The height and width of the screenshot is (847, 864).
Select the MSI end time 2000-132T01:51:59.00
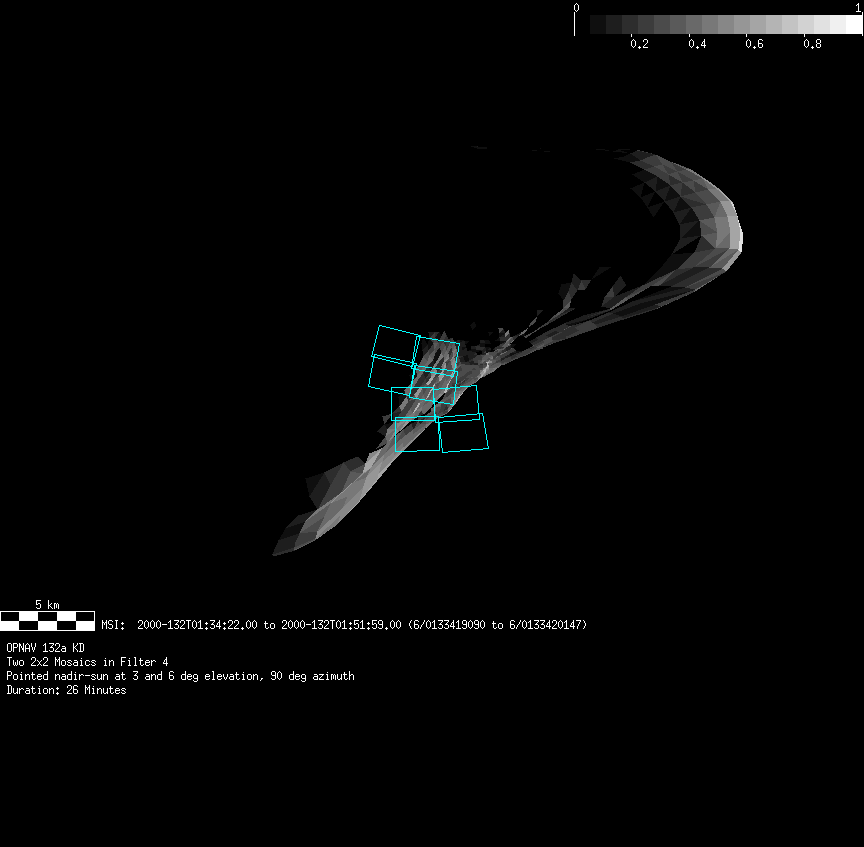point(341,625)
